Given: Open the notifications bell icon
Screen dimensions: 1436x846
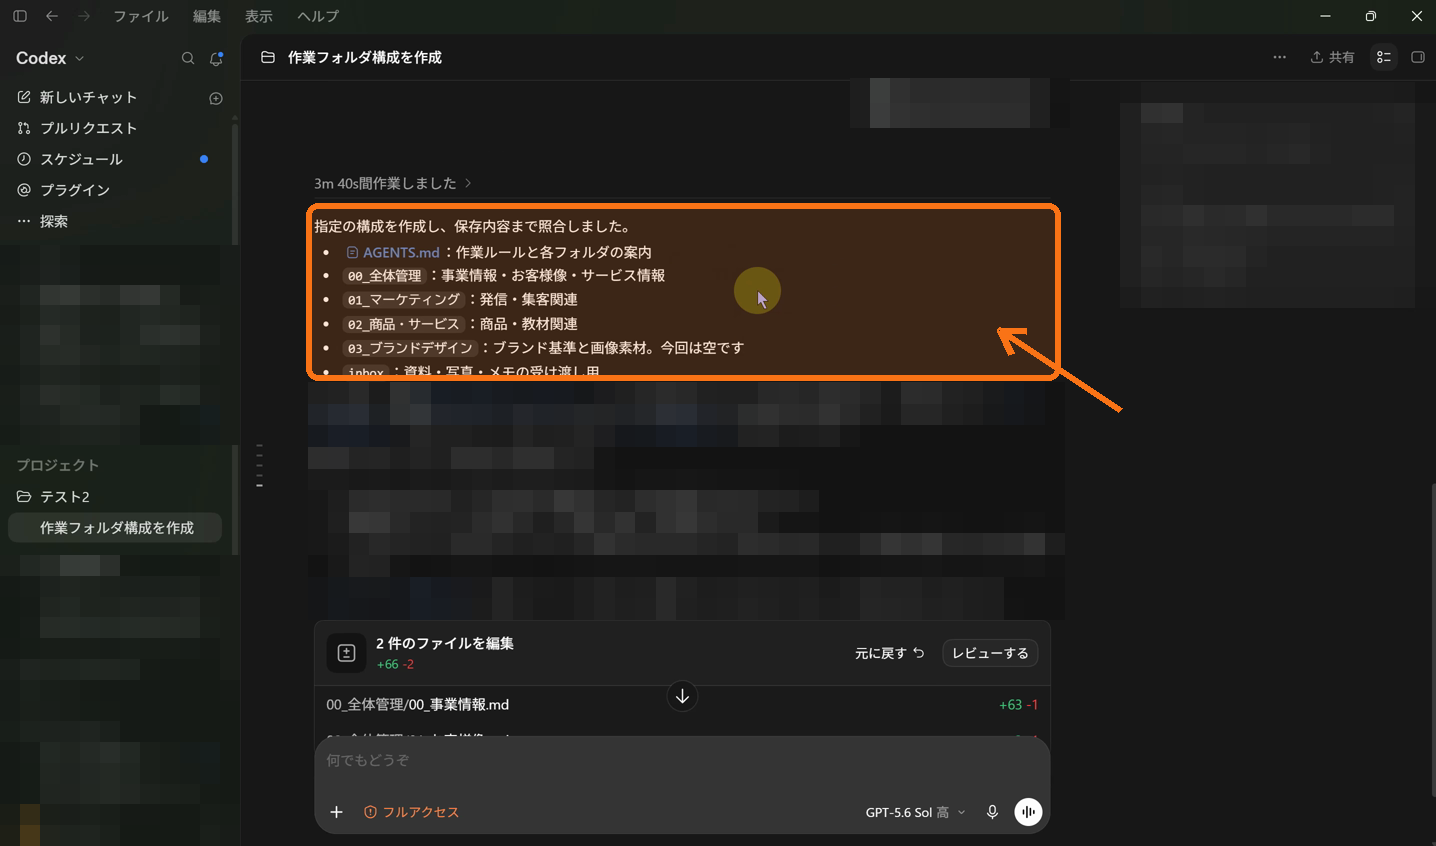Looking at the screenshot, I should click(216, 58).
